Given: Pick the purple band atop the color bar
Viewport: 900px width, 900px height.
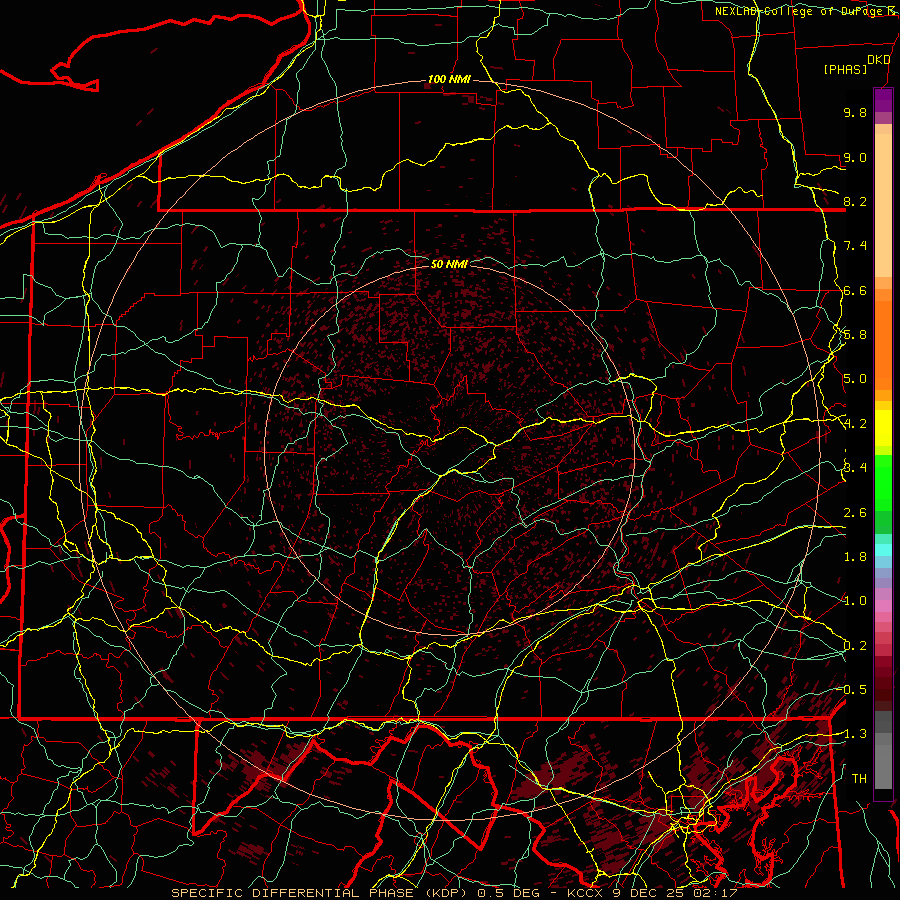Looking at the screenshot, I should (x=883, y=101).
